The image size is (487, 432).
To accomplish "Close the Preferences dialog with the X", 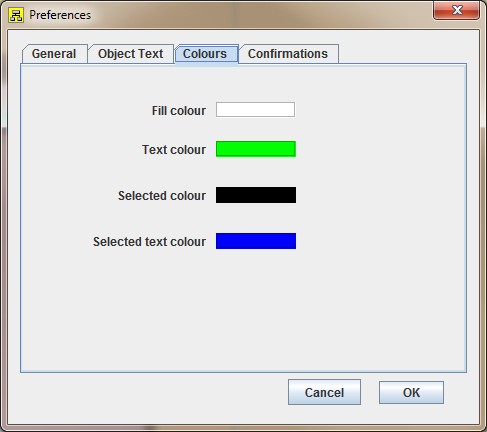I will (x=457, y=10).
